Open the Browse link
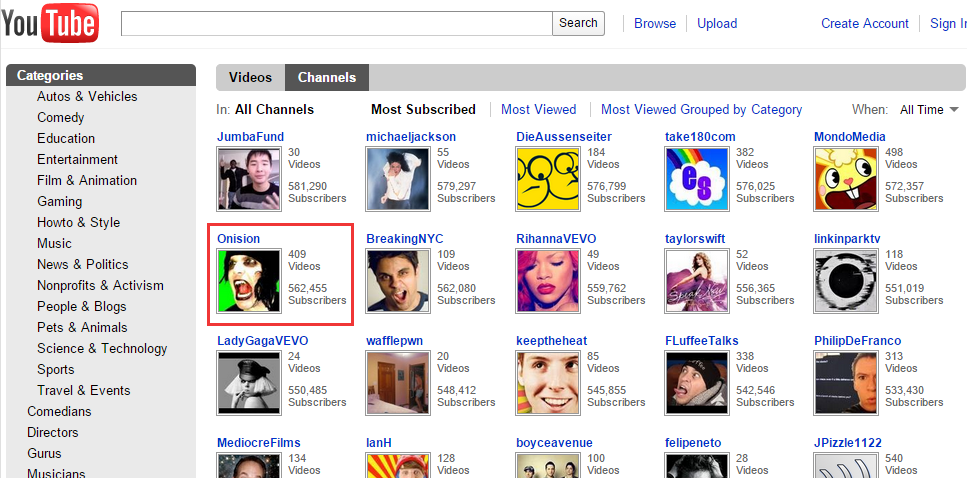Image resolution: width=967 pixels, height=478 pixels. click(x=655, y=23)
